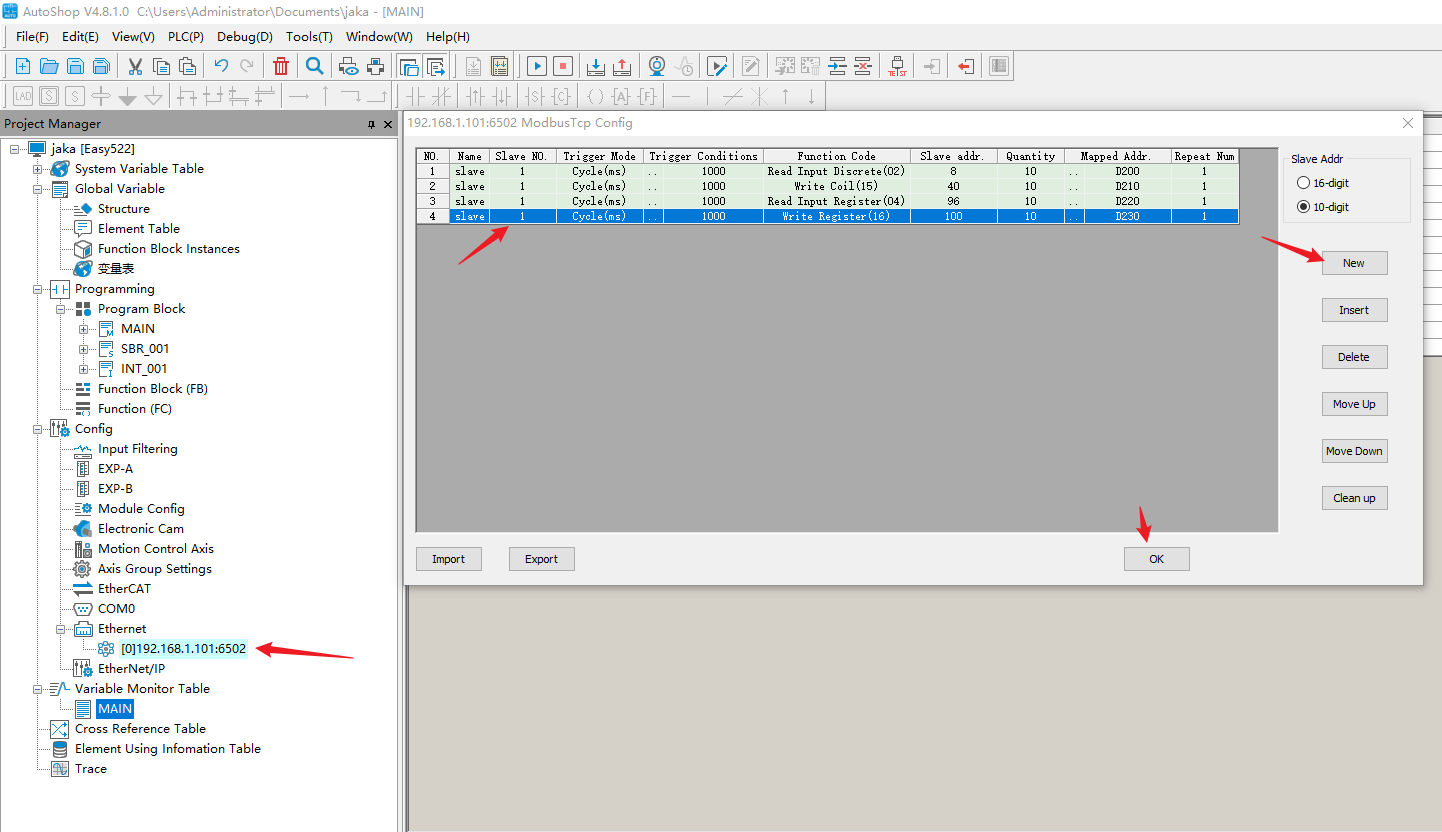
Task: Pin the Project Manager panel
Action: [371, 124]
